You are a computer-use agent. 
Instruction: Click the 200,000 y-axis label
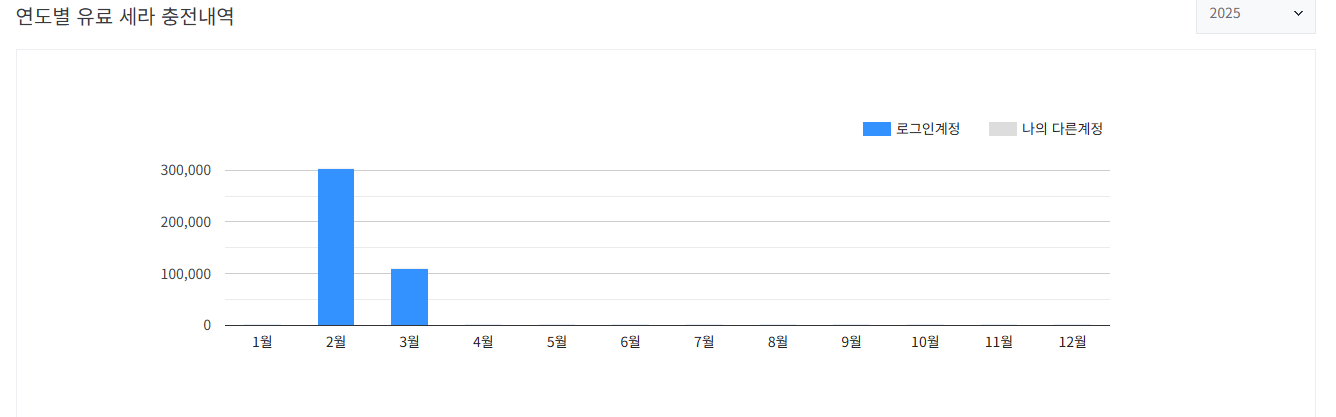[185, 222]
